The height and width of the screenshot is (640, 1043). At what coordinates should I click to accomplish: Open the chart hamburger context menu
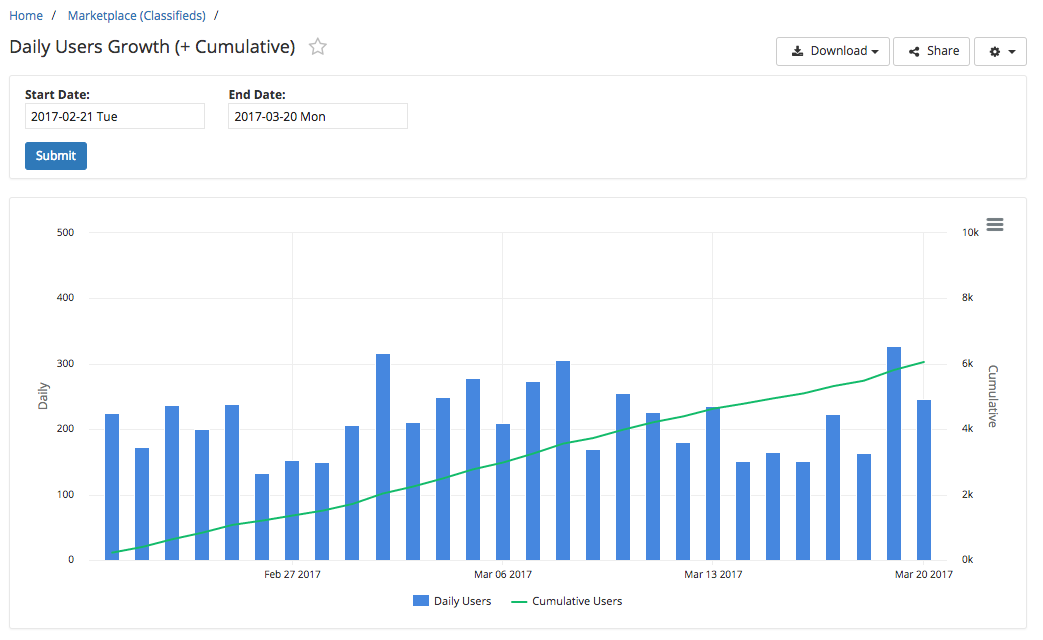[x=994, y=225]
